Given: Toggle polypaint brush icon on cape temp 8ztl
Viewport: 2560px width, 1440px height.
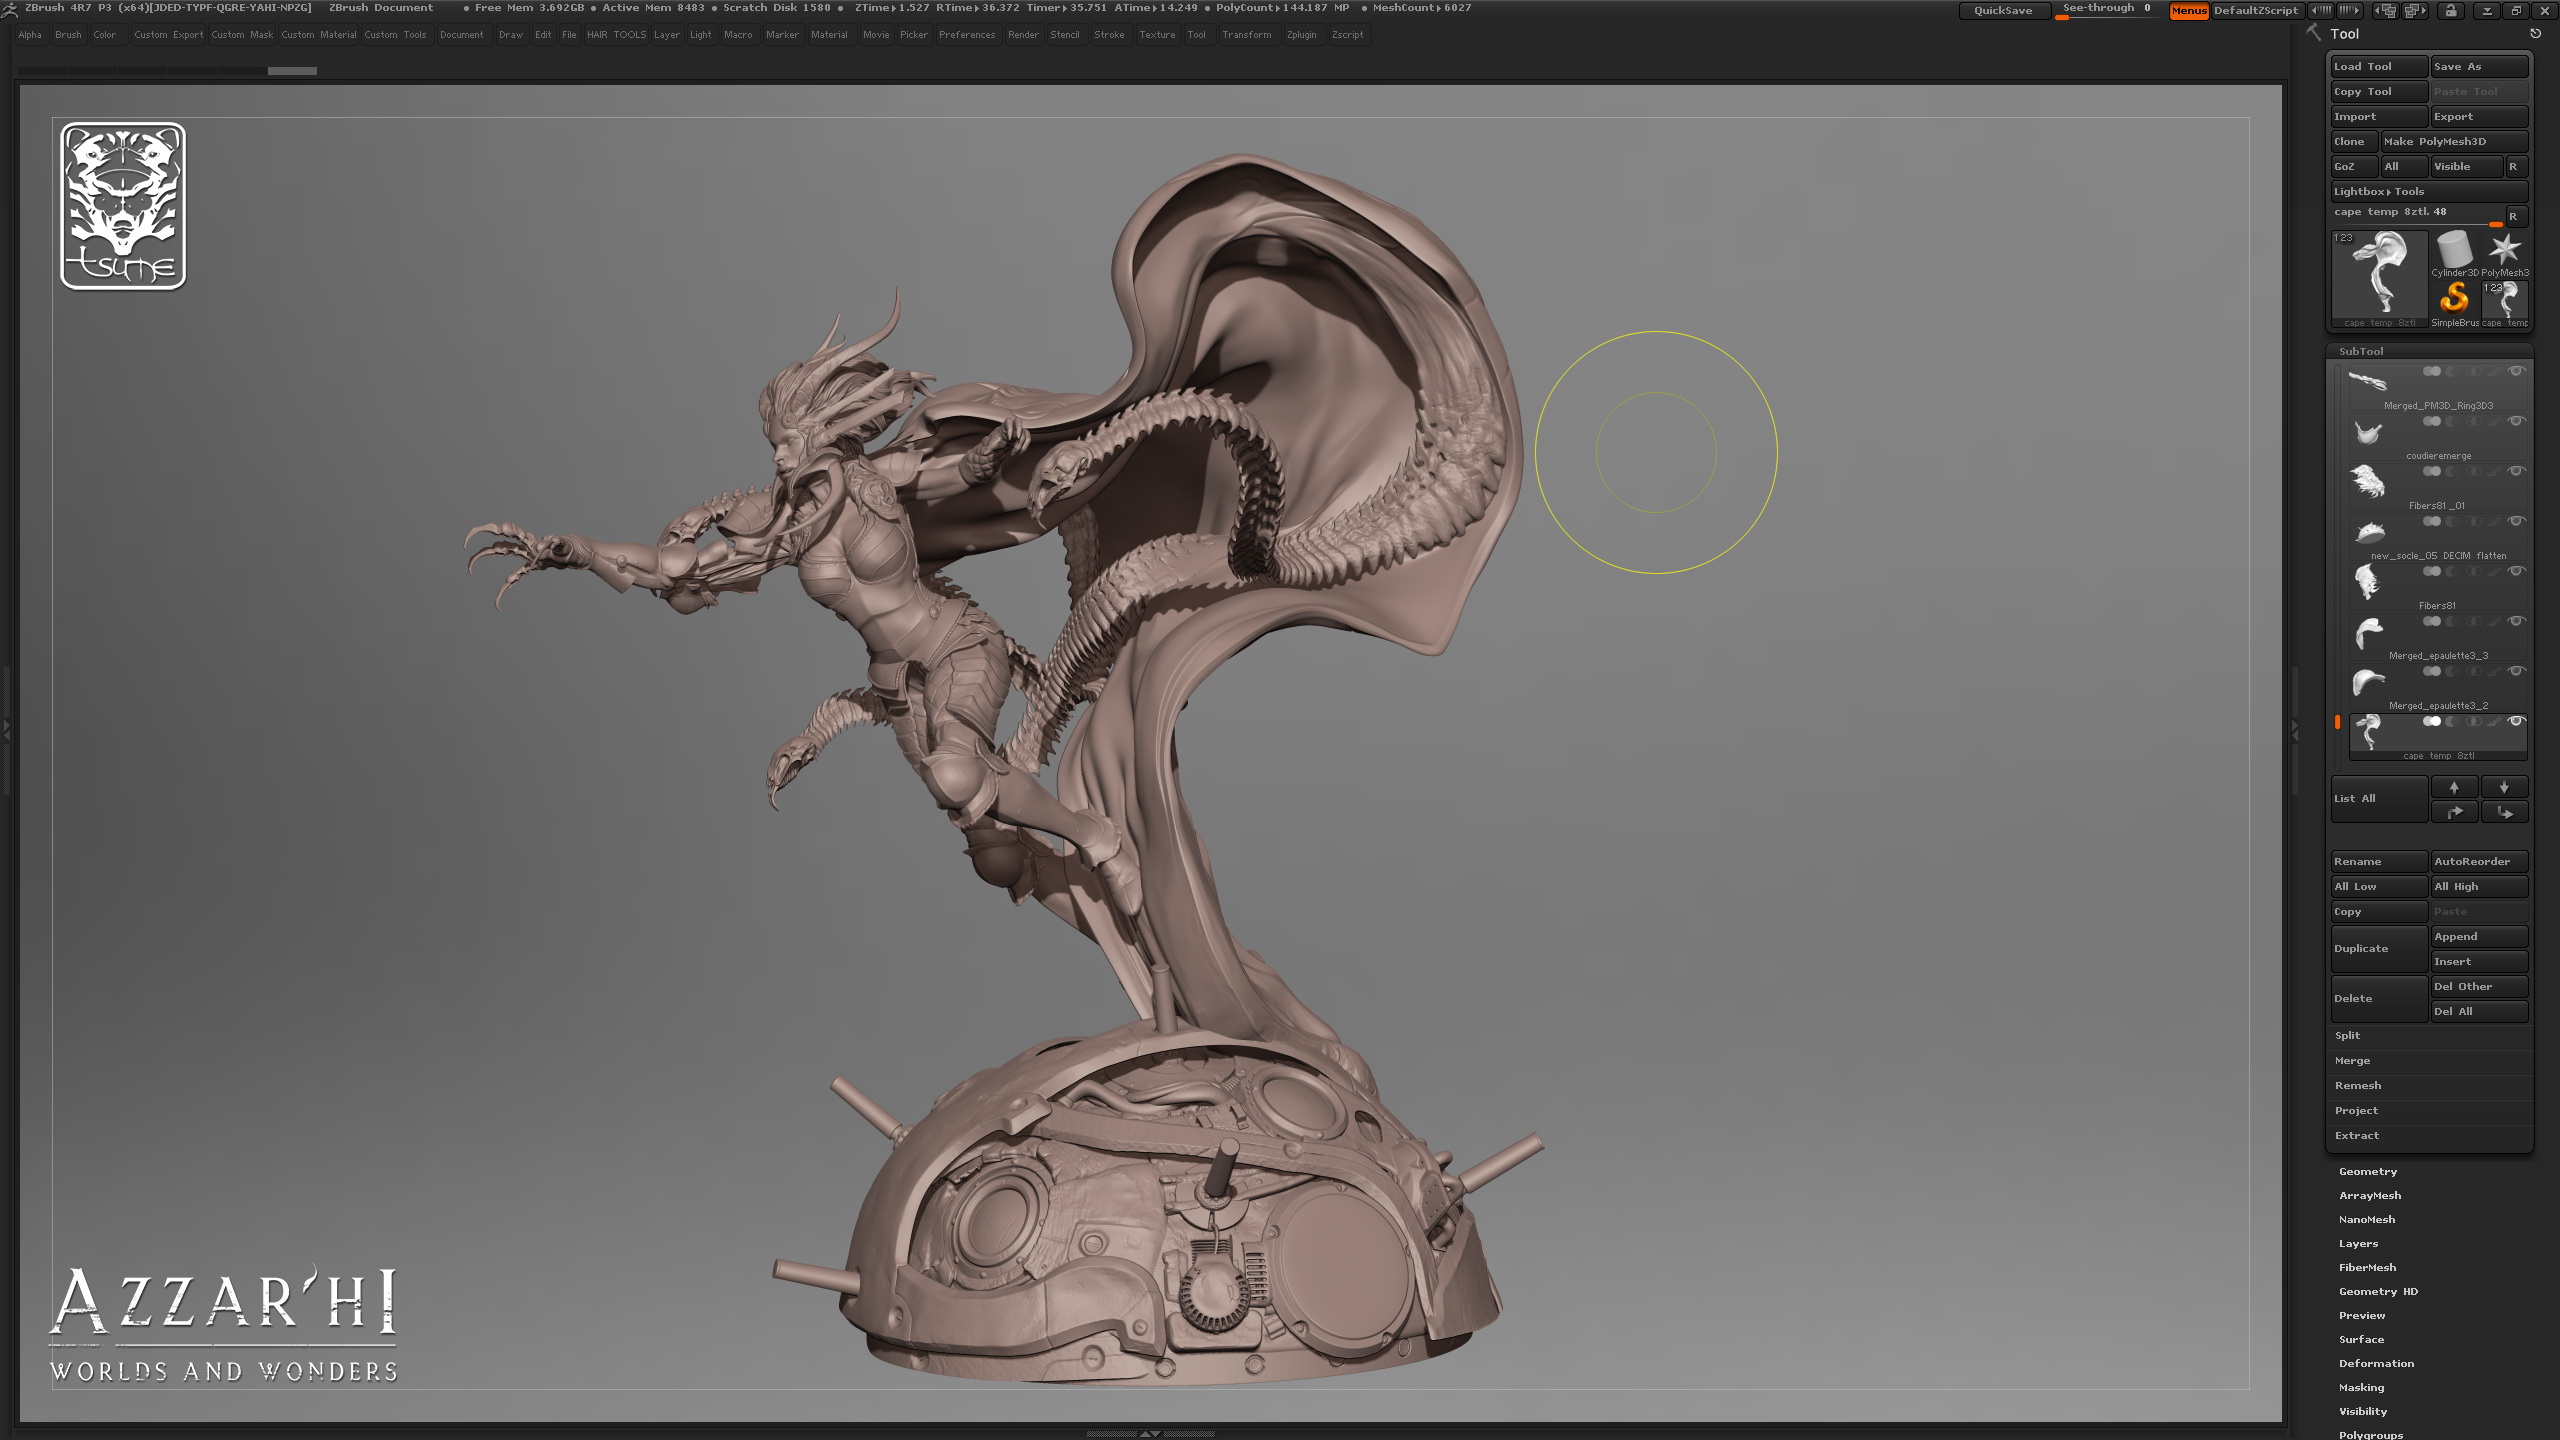Looking at the screenshot, I should coord(2495,721).
